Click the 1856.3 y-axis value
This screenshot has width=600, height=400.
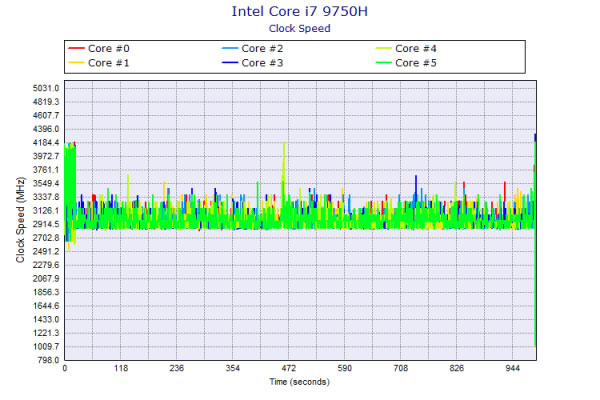(46, 292)
